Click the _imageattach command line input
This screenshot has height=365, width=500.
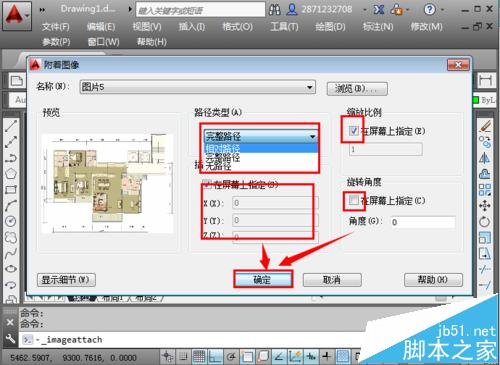click(193, 340)
